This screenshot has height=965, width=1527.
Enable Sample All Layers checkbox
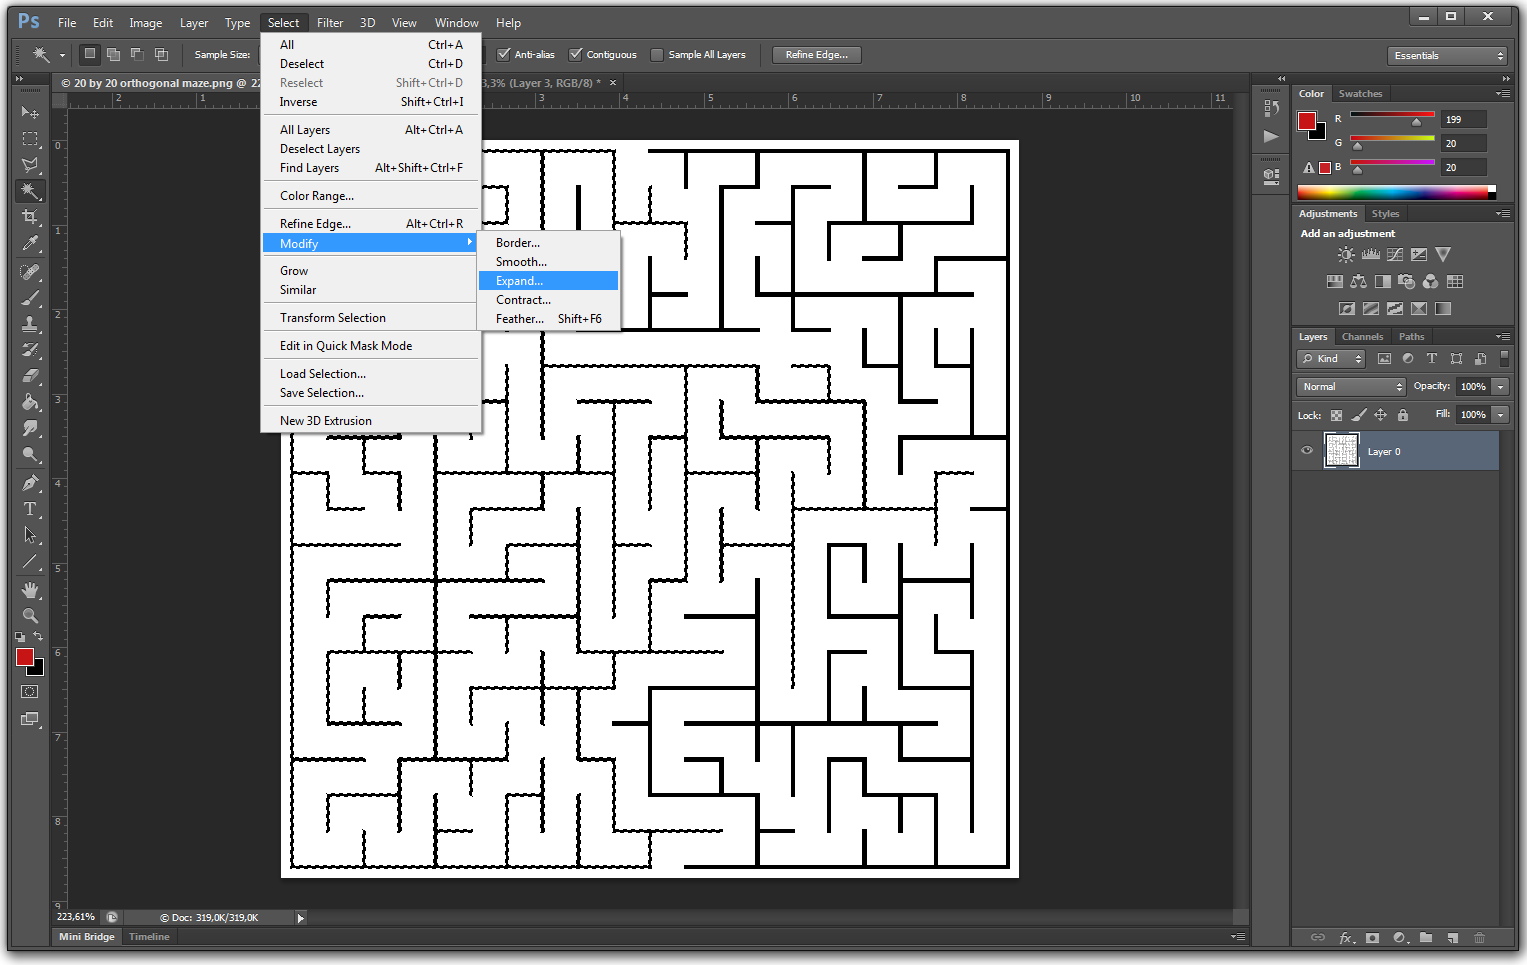[657, 55]
